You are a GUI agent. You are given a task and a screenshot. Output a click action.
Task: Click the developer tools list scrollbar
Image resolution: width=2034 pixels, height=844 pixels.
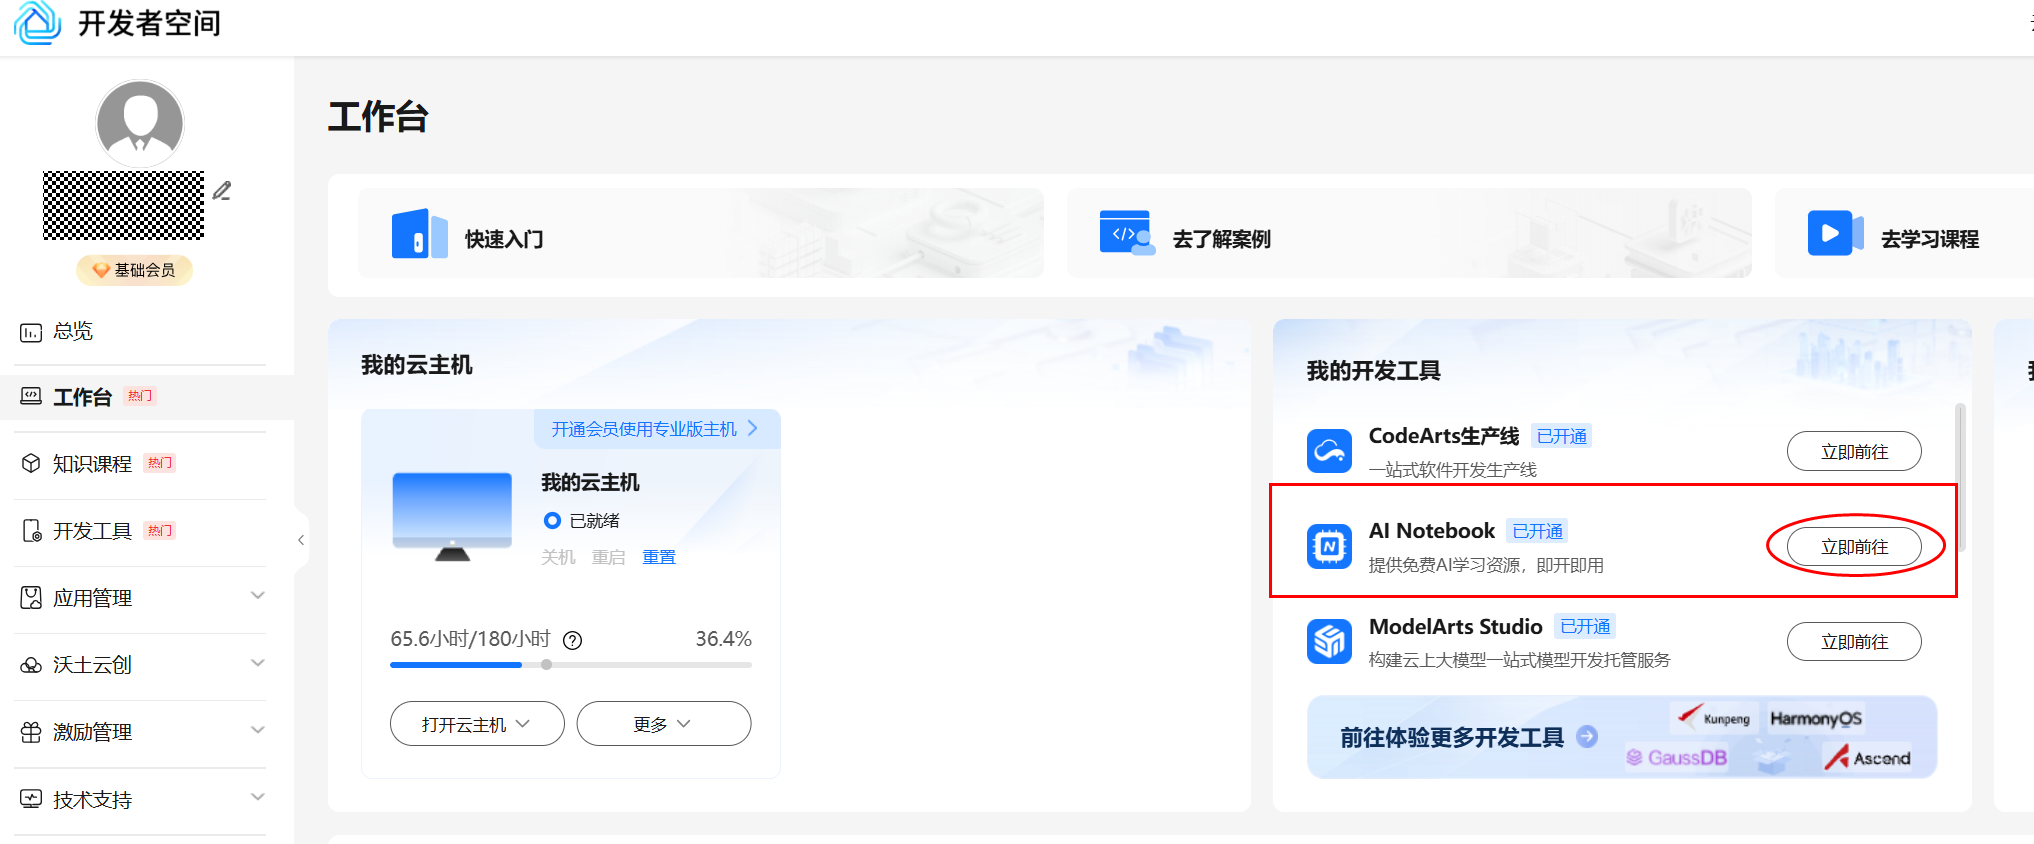point(1960,477)
